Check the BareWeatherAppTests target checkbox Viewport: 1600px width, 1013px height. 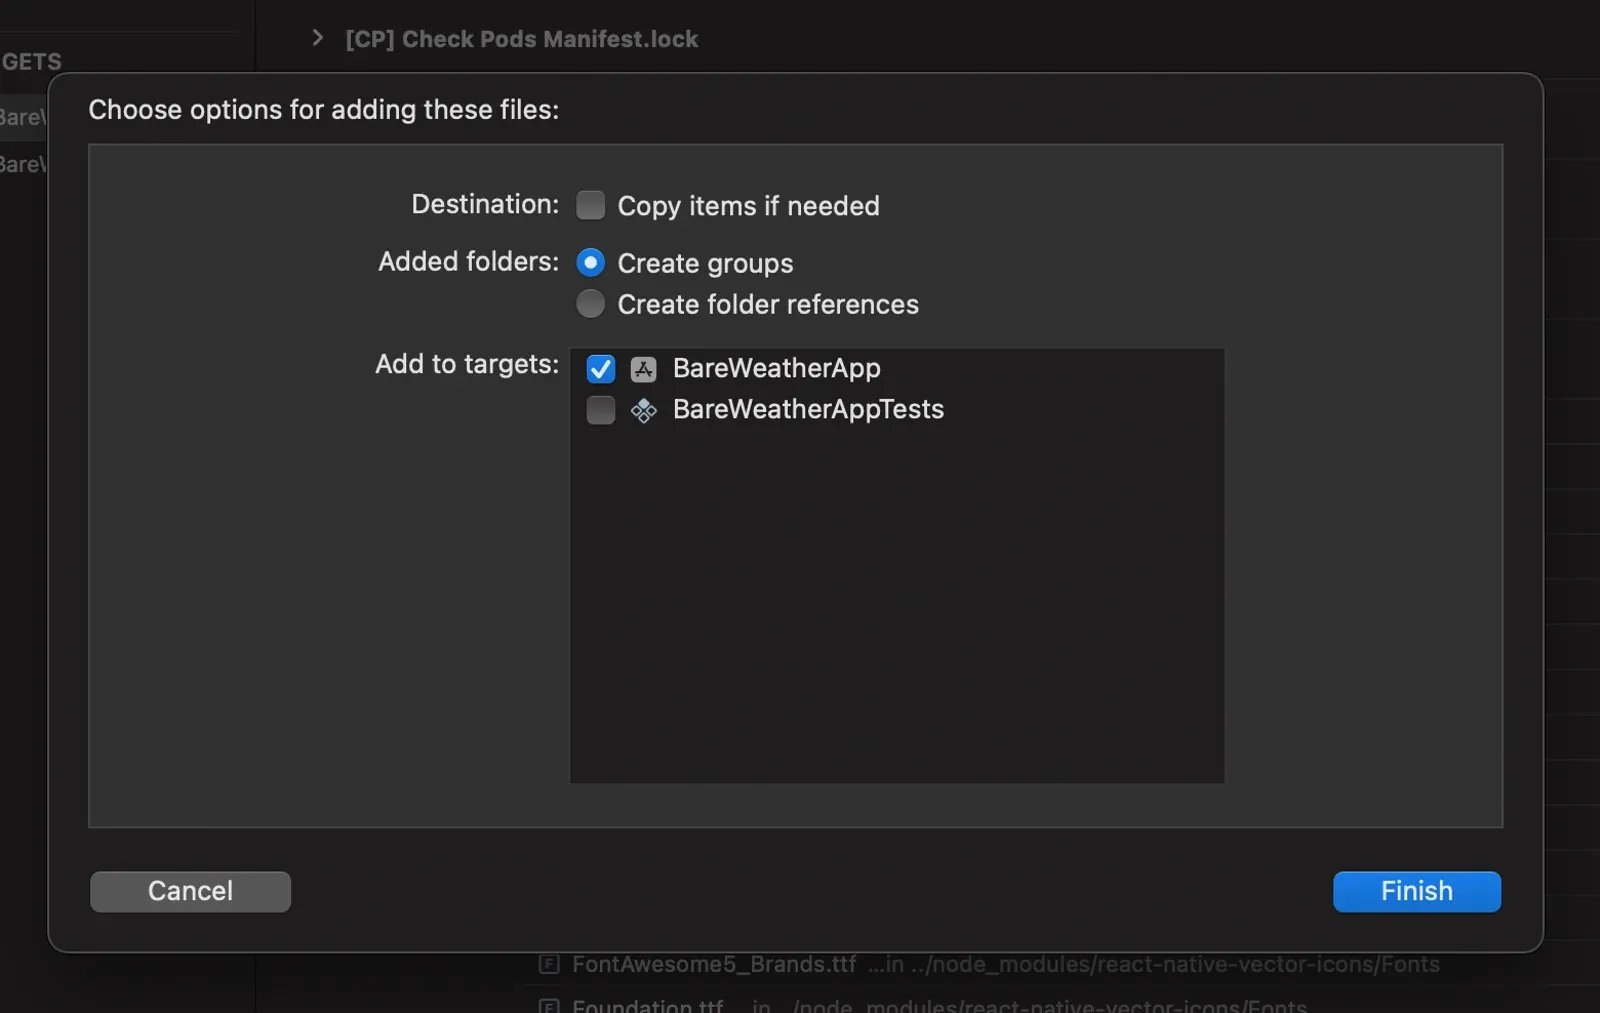click(x=600, y=410)
